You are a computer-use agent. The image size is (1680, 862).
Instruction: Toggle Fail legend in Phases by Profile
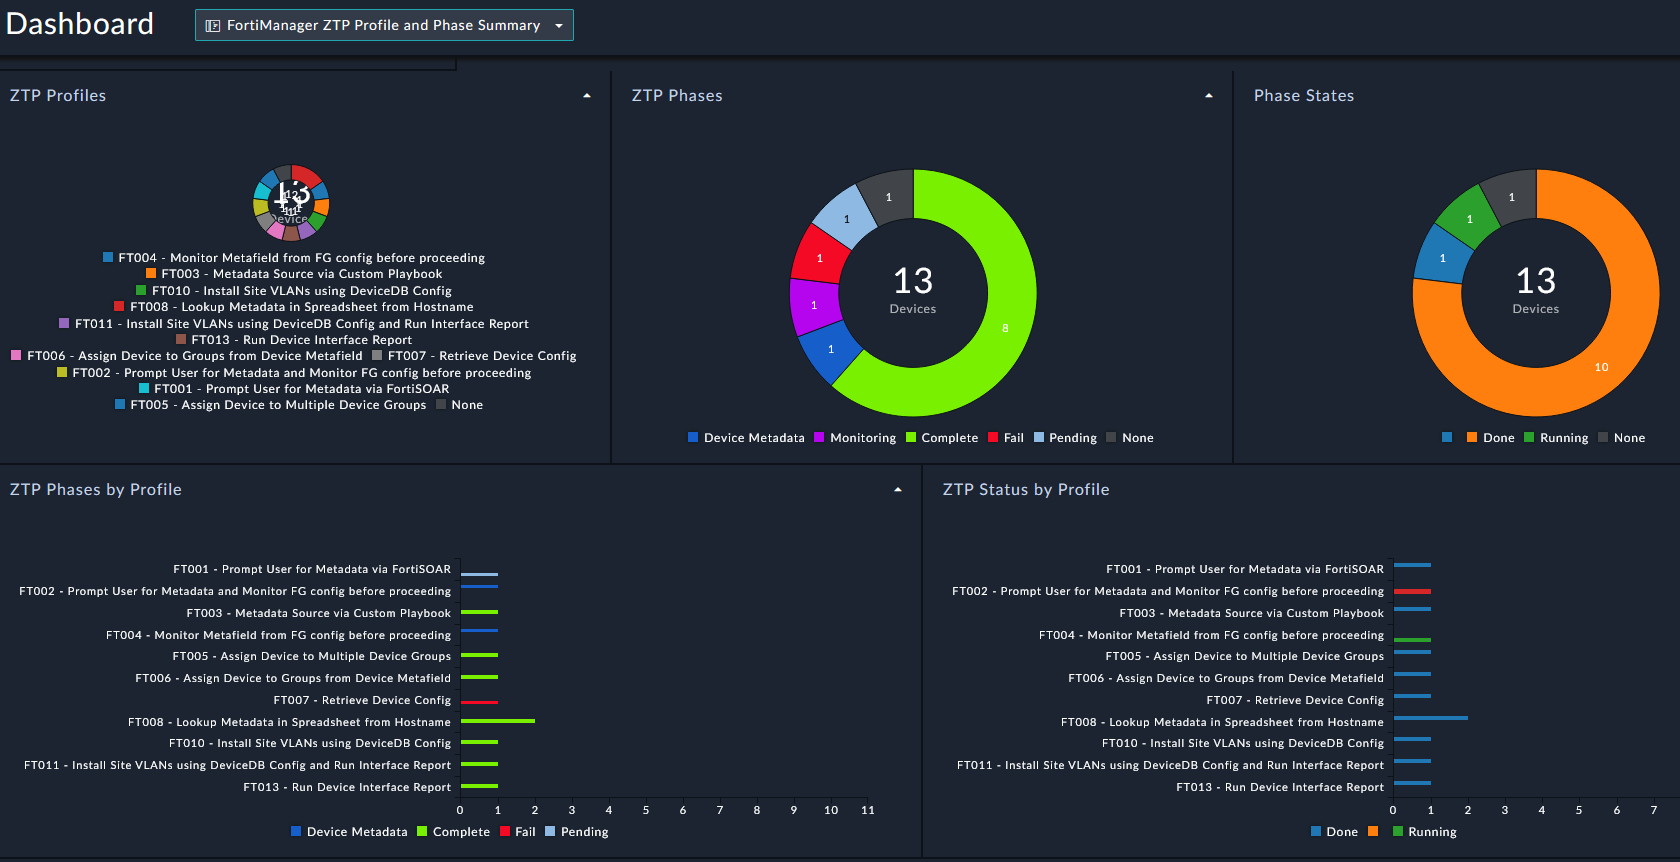coord(518,832)
